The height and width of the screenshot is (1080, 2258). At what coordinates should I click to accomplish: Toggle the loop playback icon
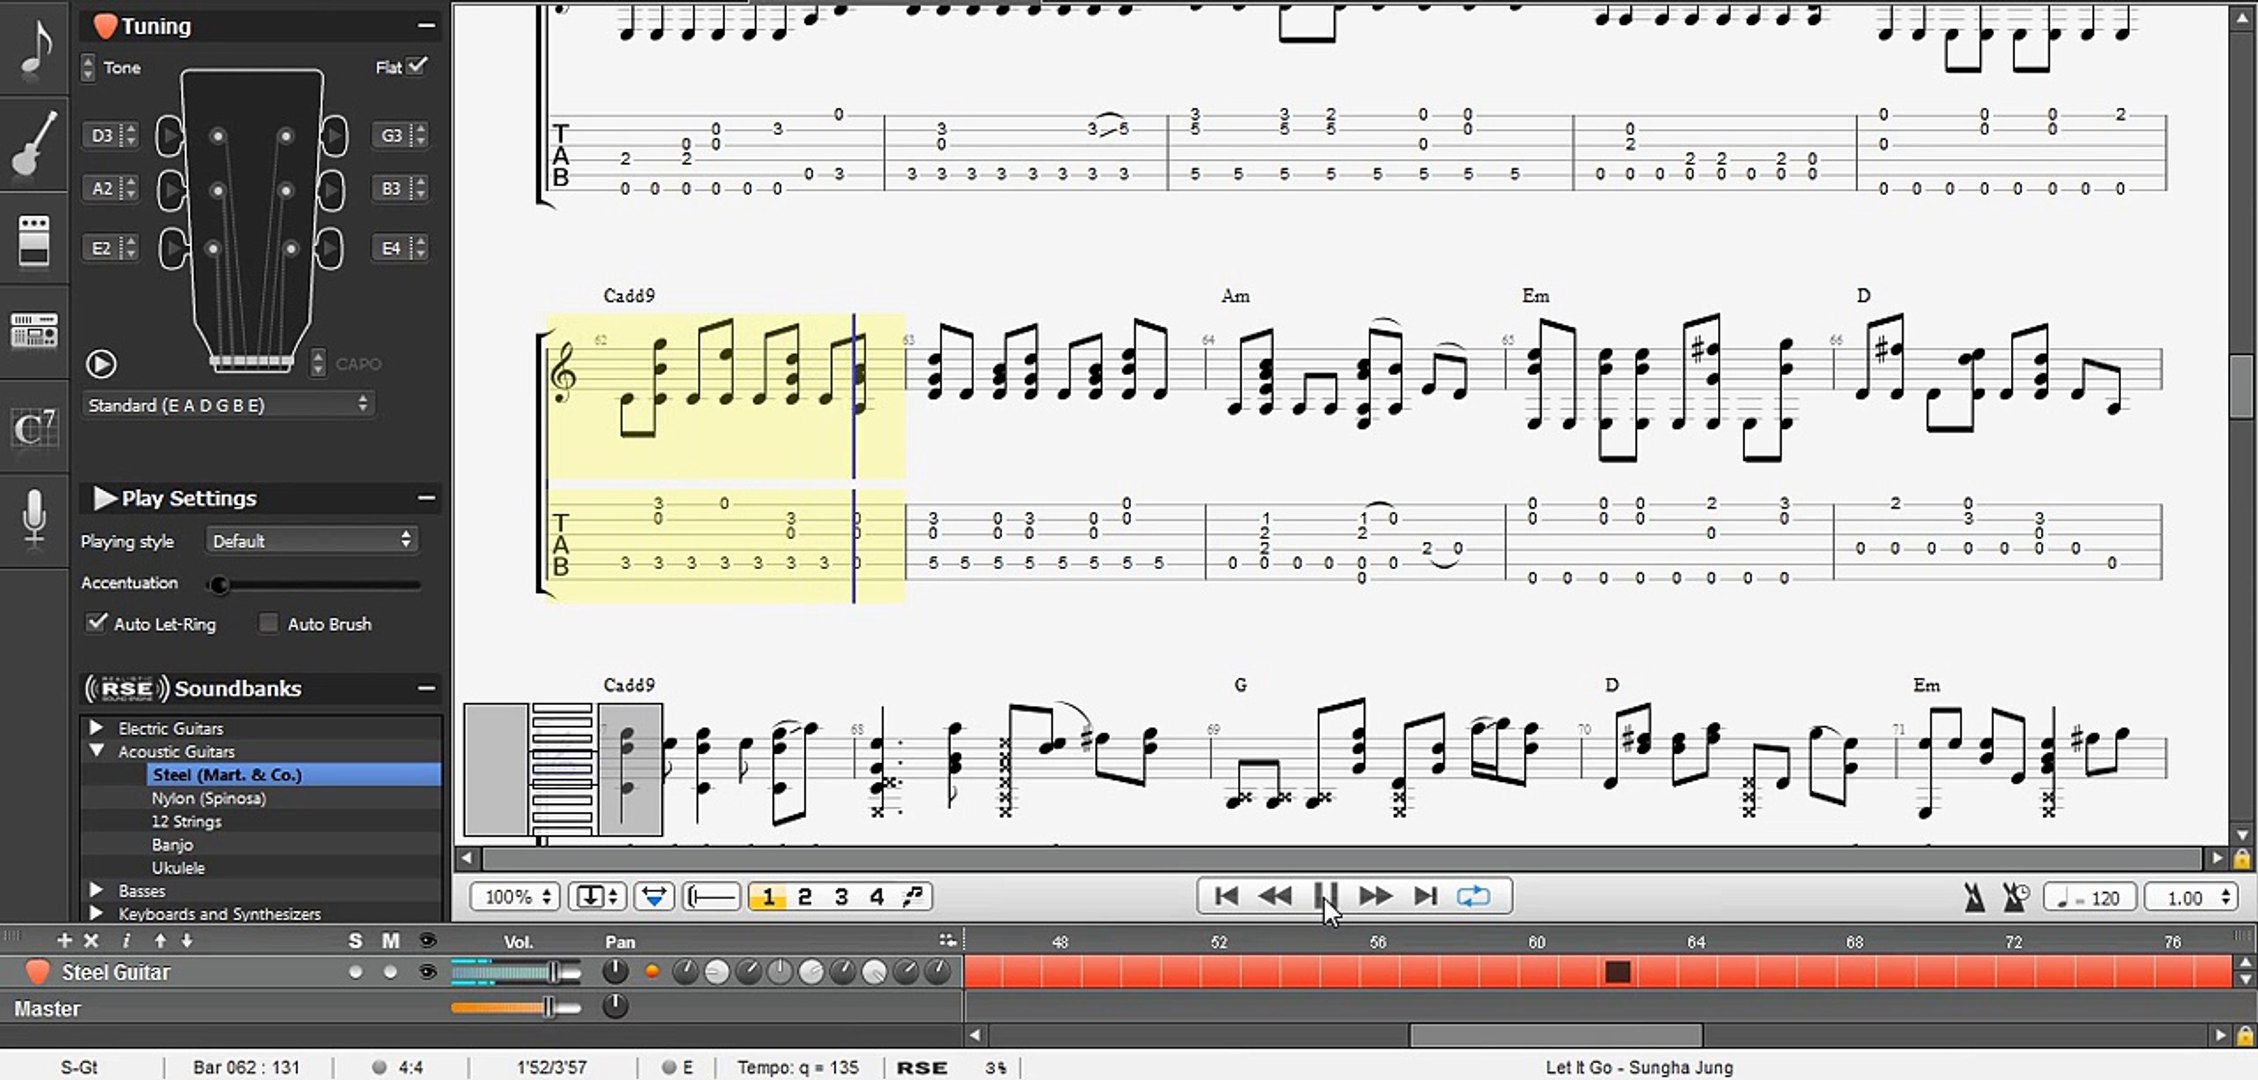point(1473,896)
